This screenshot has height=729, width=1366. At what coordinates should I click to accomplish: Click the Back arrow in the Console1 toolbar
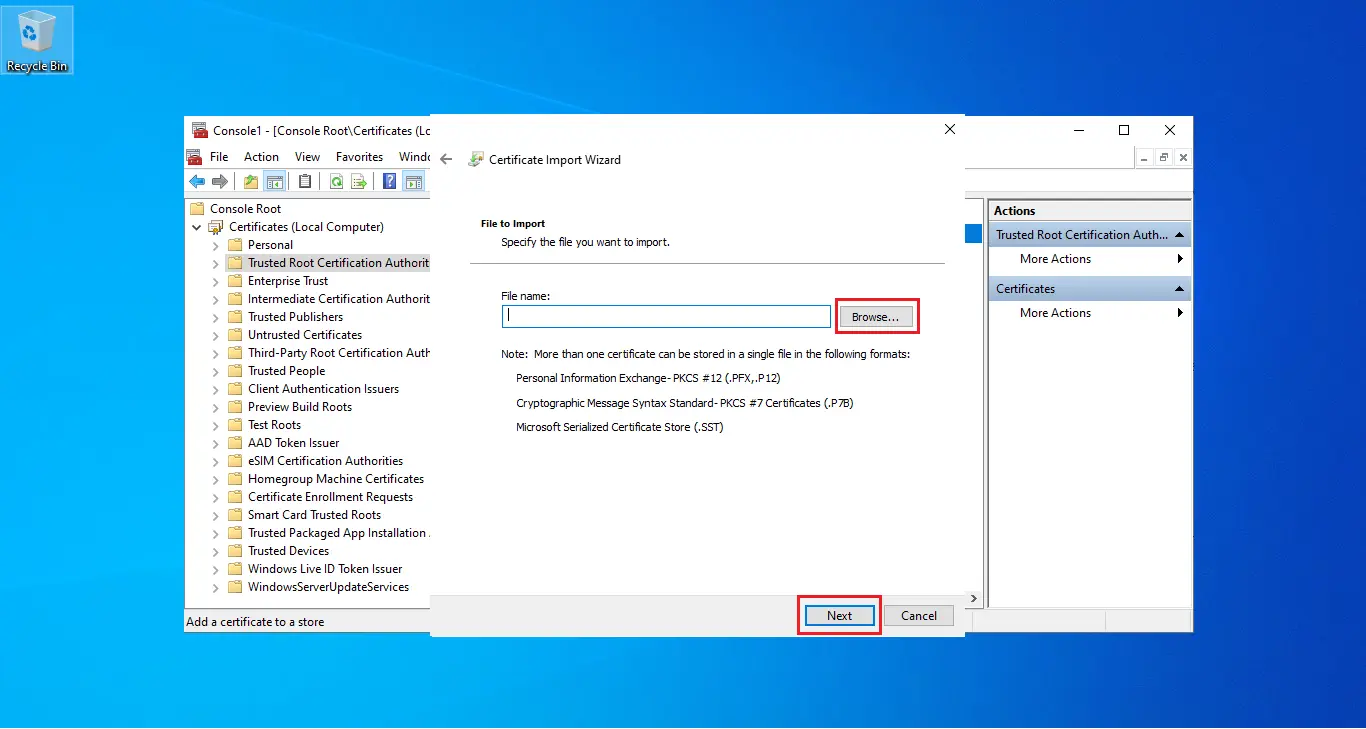[197, 181]
